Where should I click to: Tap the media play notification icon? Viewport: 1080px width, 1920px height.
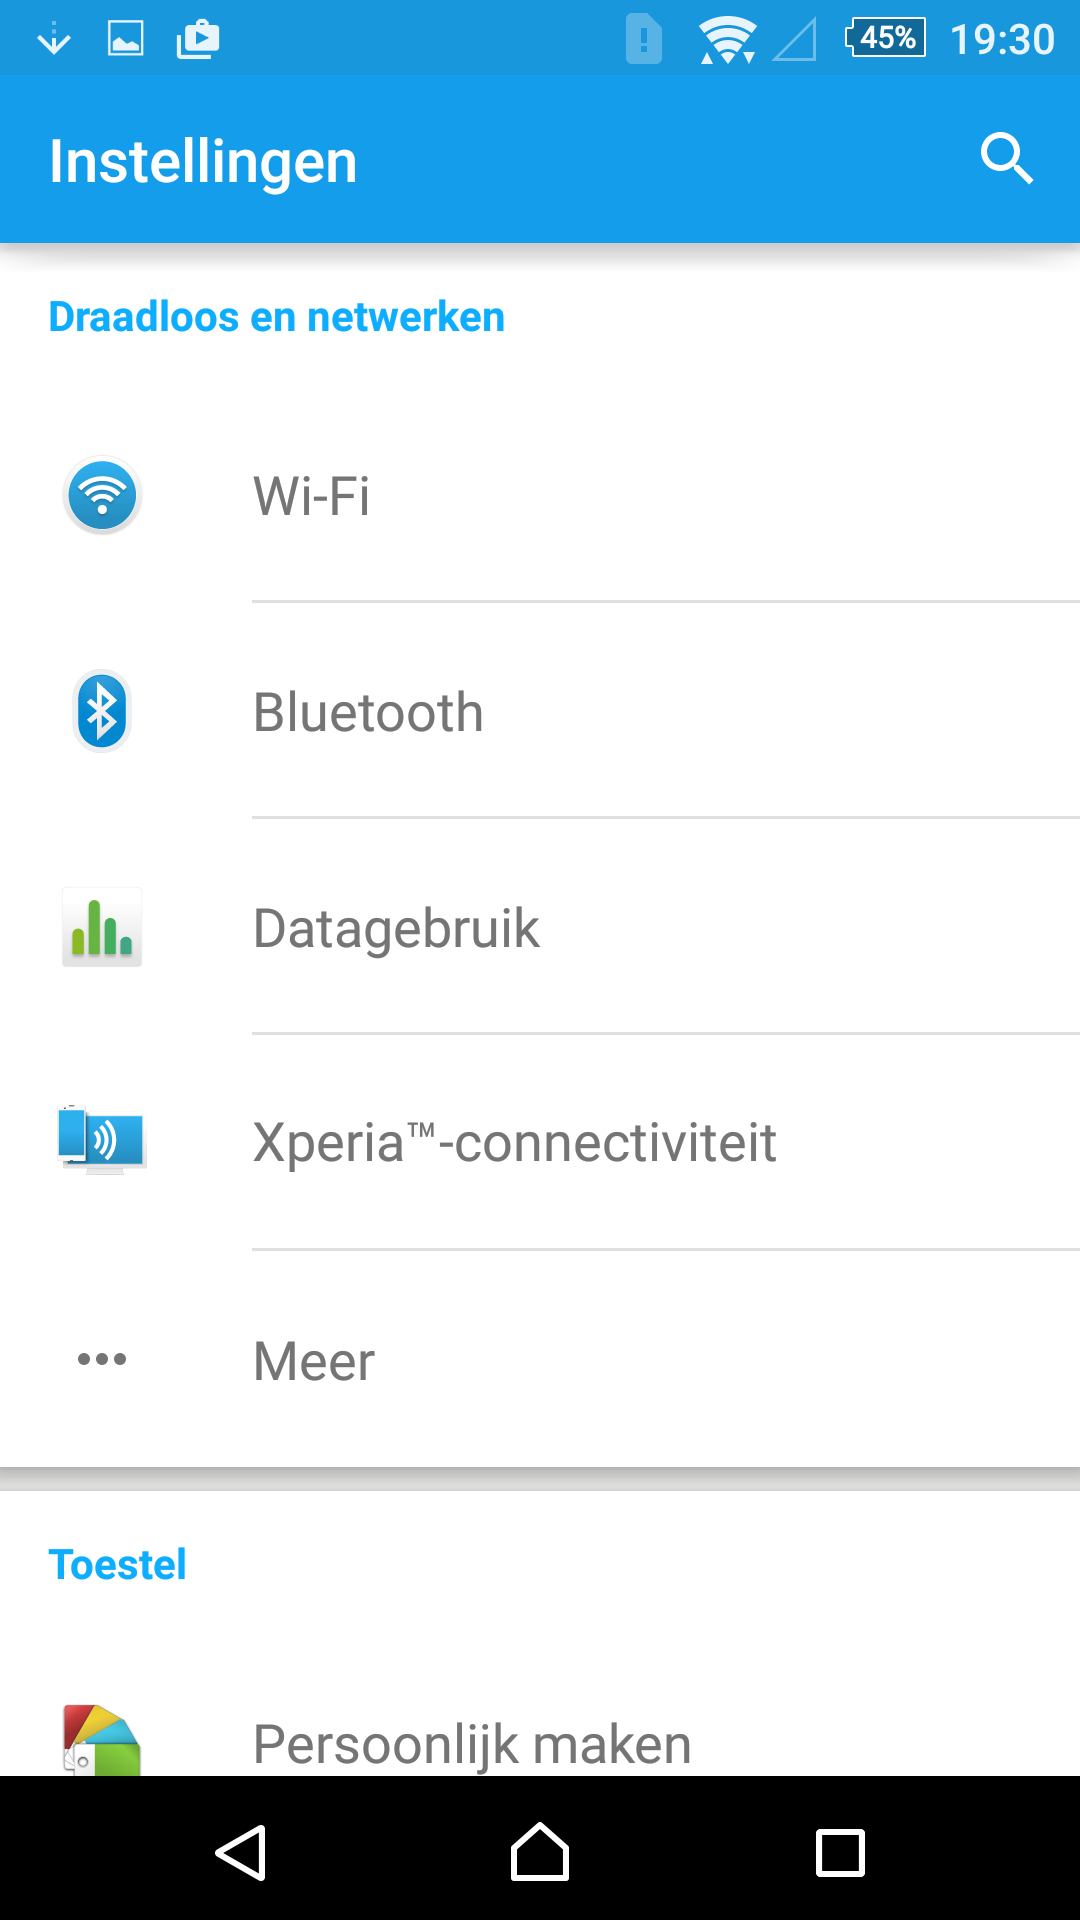point(198,39)
